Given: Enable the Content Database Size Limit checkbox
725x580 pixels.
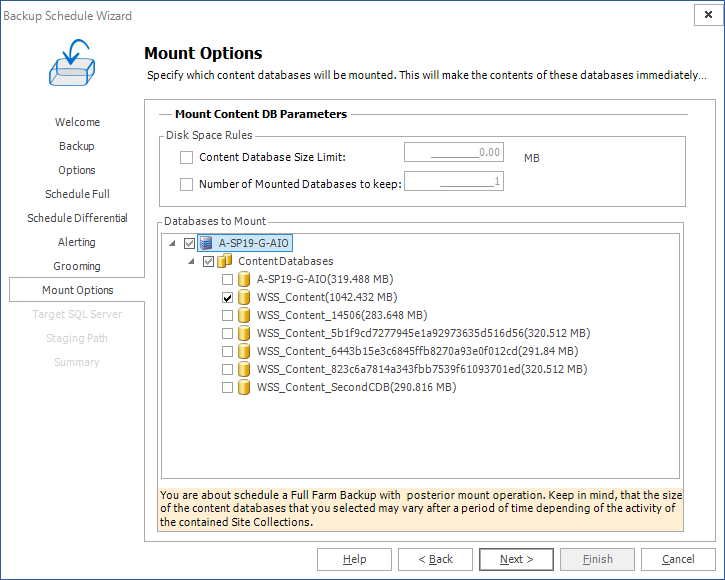Looking at the screenshot, I should (x=186, y=157).
